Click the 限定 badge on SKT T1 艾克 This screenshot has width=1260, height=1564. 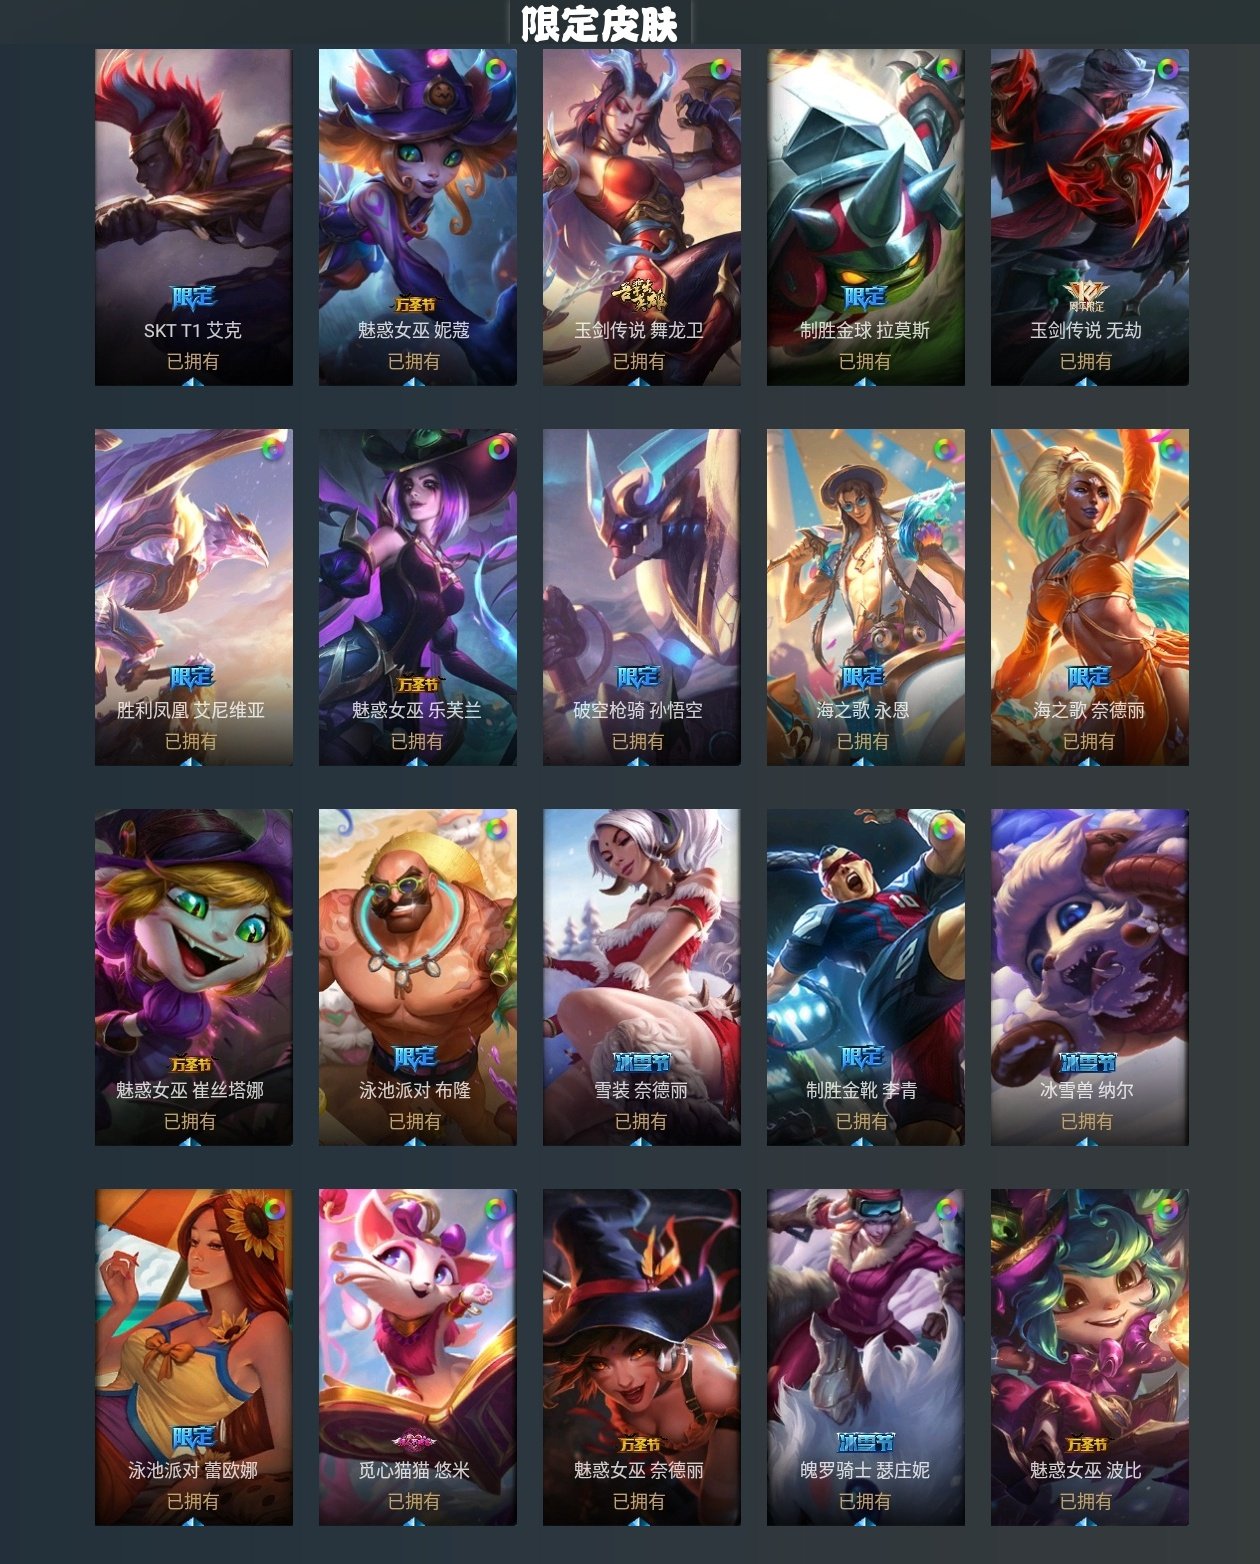click(x=193, y=297)
